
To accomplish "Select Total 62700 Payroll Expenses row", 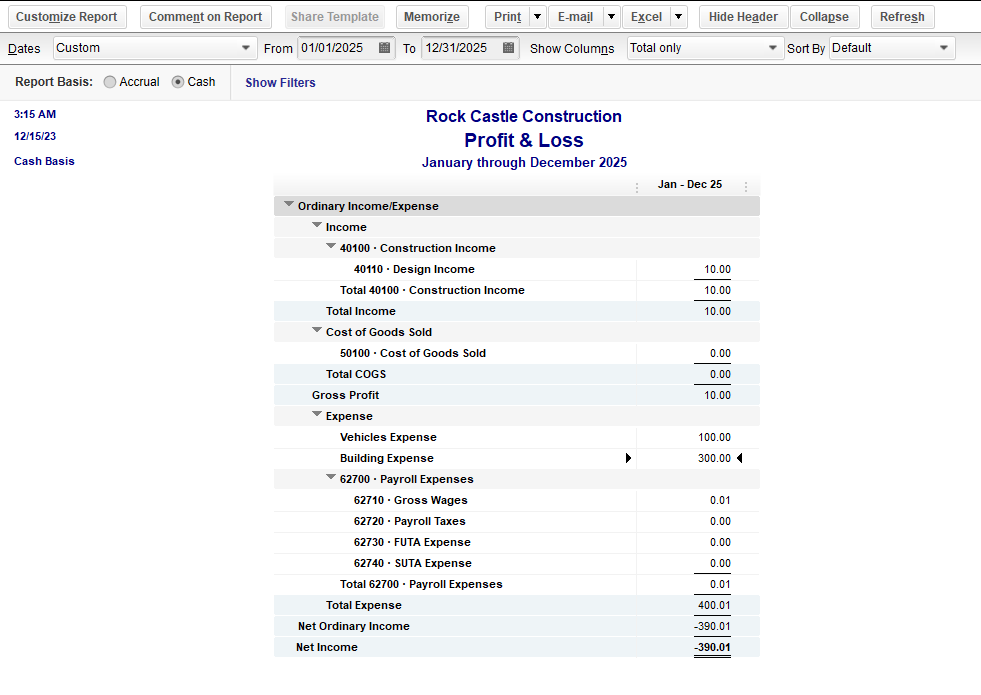I will point(517,584).
